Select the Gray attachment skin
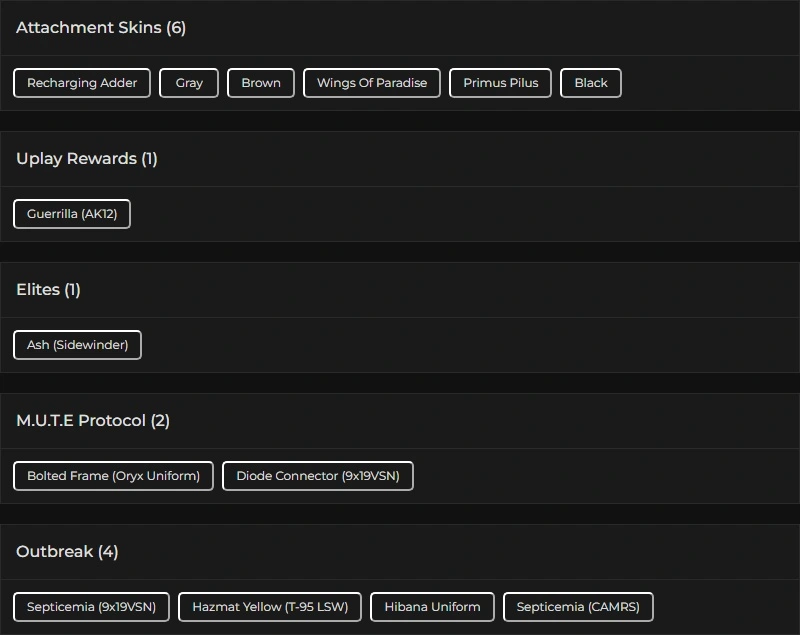Image resolution: width=800 pixels, height=635 pixels. (189, 83)
